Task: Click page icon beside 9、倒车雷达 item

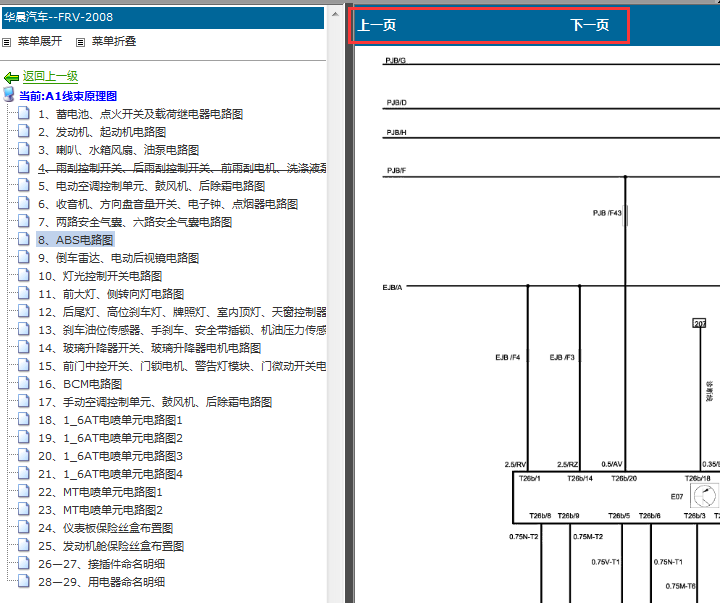Action: (24, 257)
